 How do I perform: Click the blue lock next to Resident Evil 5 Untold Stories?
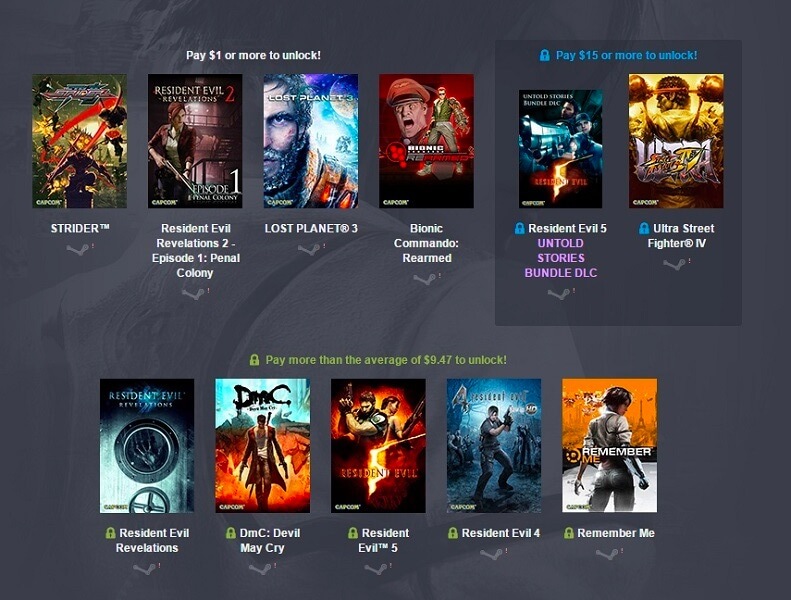[519, 229]
